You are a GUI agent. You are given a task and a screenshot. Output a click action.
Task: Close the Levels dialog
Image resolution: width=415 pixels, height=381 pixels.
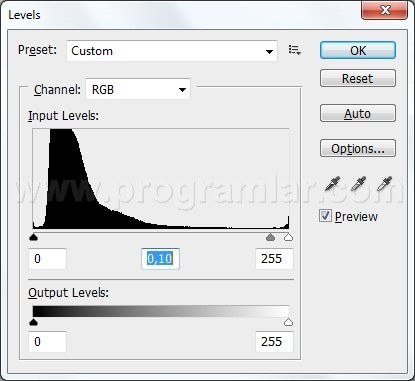tap(384, 10)
